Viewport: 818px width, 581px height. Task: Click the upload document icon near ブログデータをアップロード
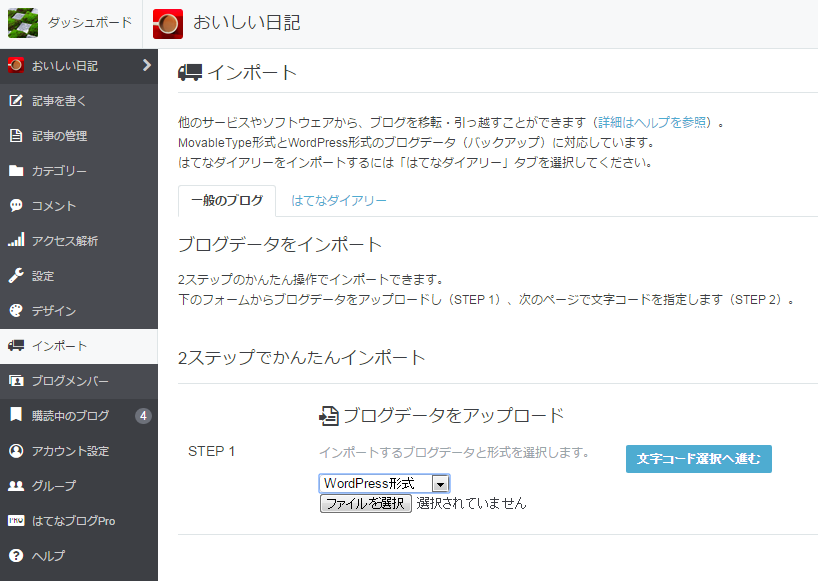click(329, 416)
